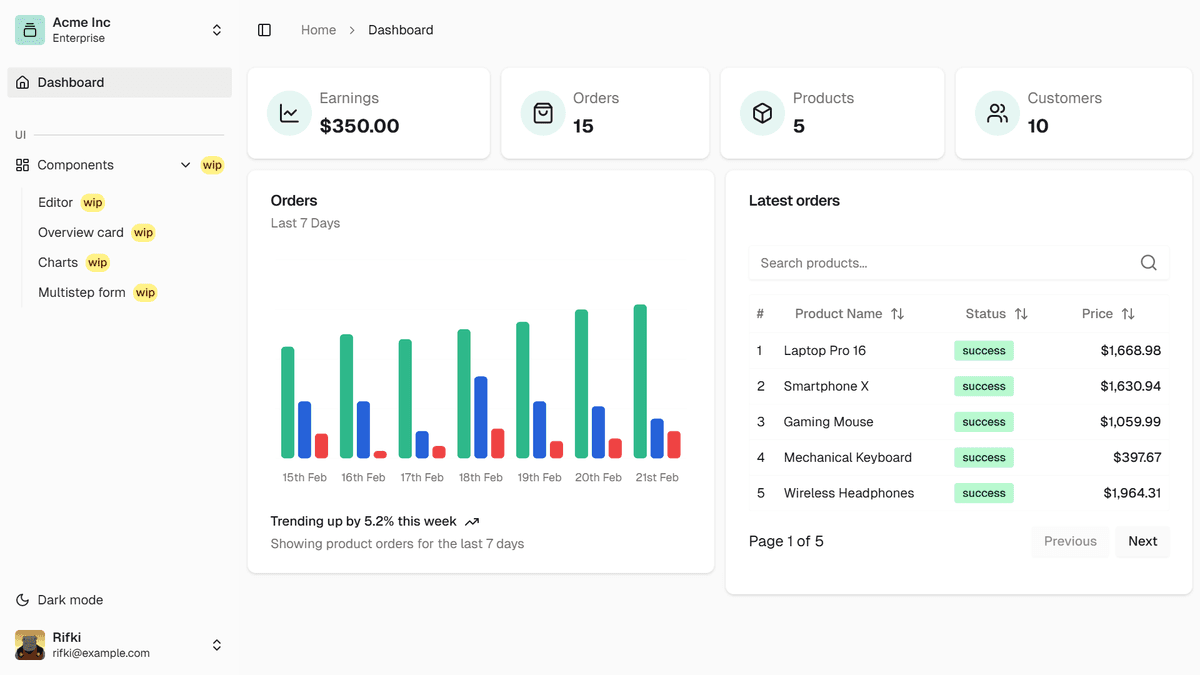Click the Acme Inc logo icon

tap(30, 30)
